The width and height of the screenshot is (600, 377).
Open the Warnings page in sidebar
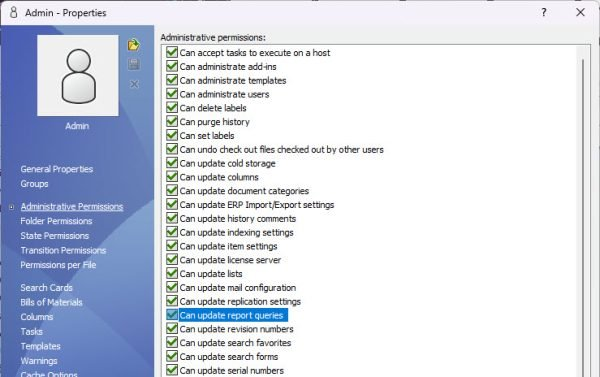[39, 361]
